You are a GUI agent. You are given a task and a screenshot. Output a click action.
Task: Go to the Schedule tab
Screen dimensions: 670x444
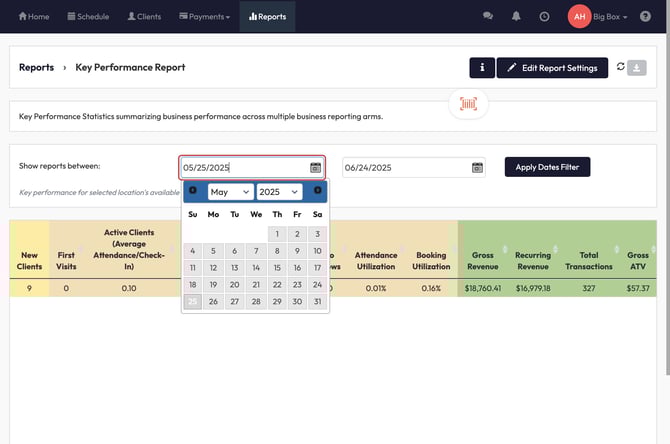point(88,17)
